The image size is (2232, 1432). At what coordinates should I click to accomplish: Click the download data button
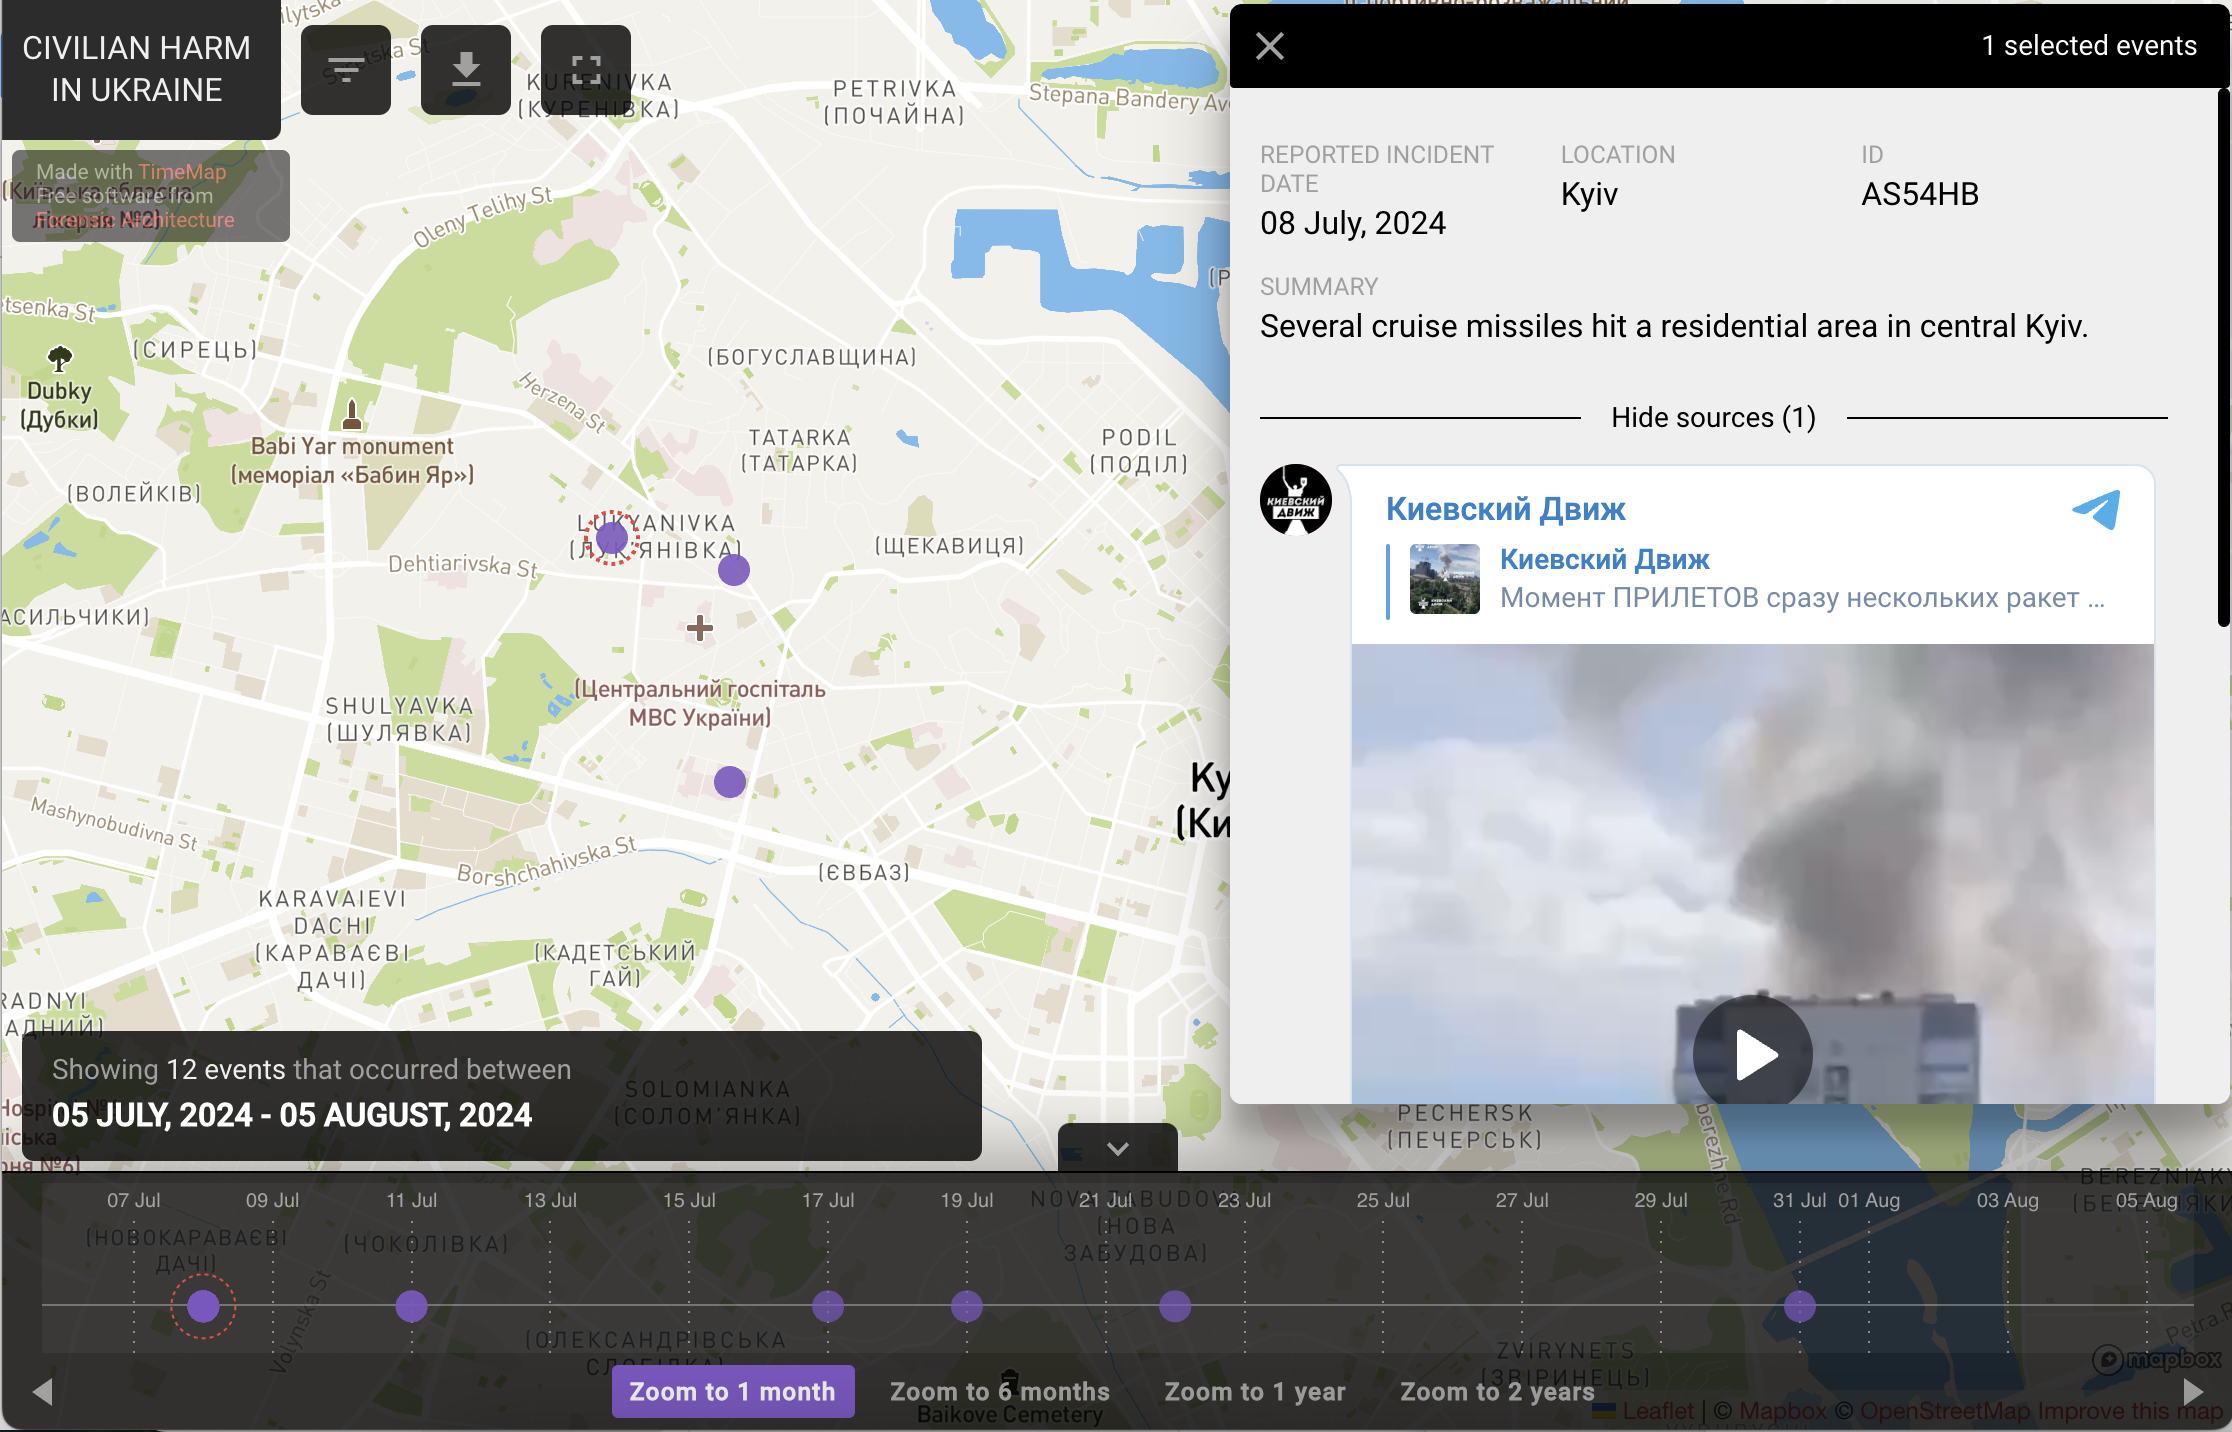pos(465,69)
